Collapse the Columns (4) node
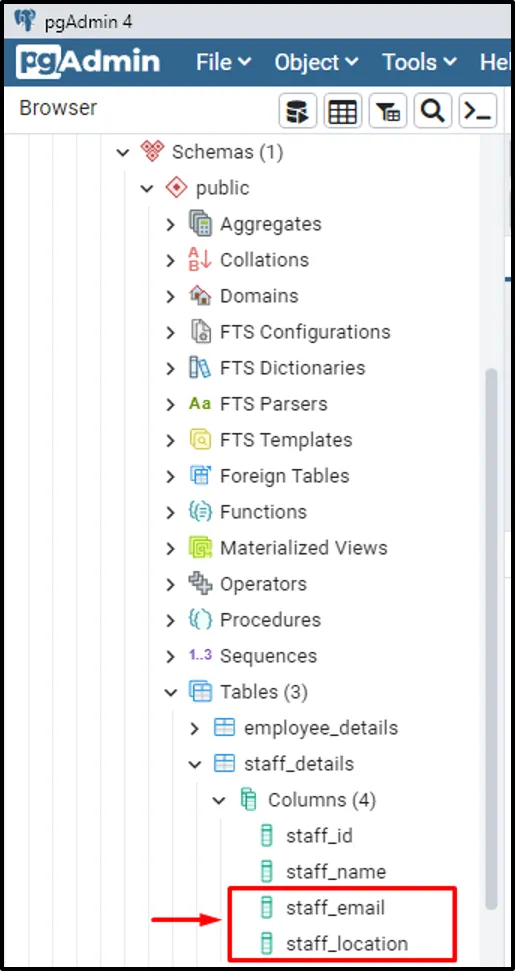This screenshot has width=516, height=972. (219, 800)
